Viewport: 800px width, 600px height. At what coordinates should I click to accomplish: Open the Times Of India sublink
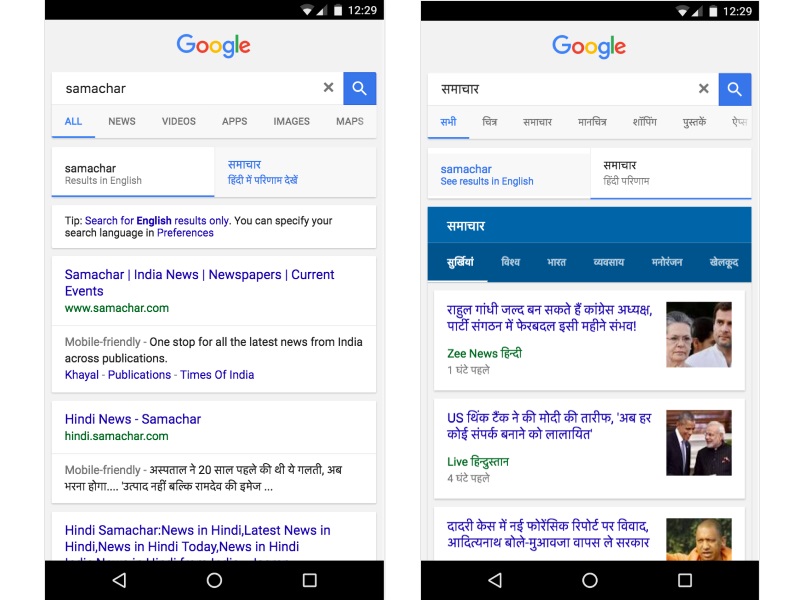(217, 374)
